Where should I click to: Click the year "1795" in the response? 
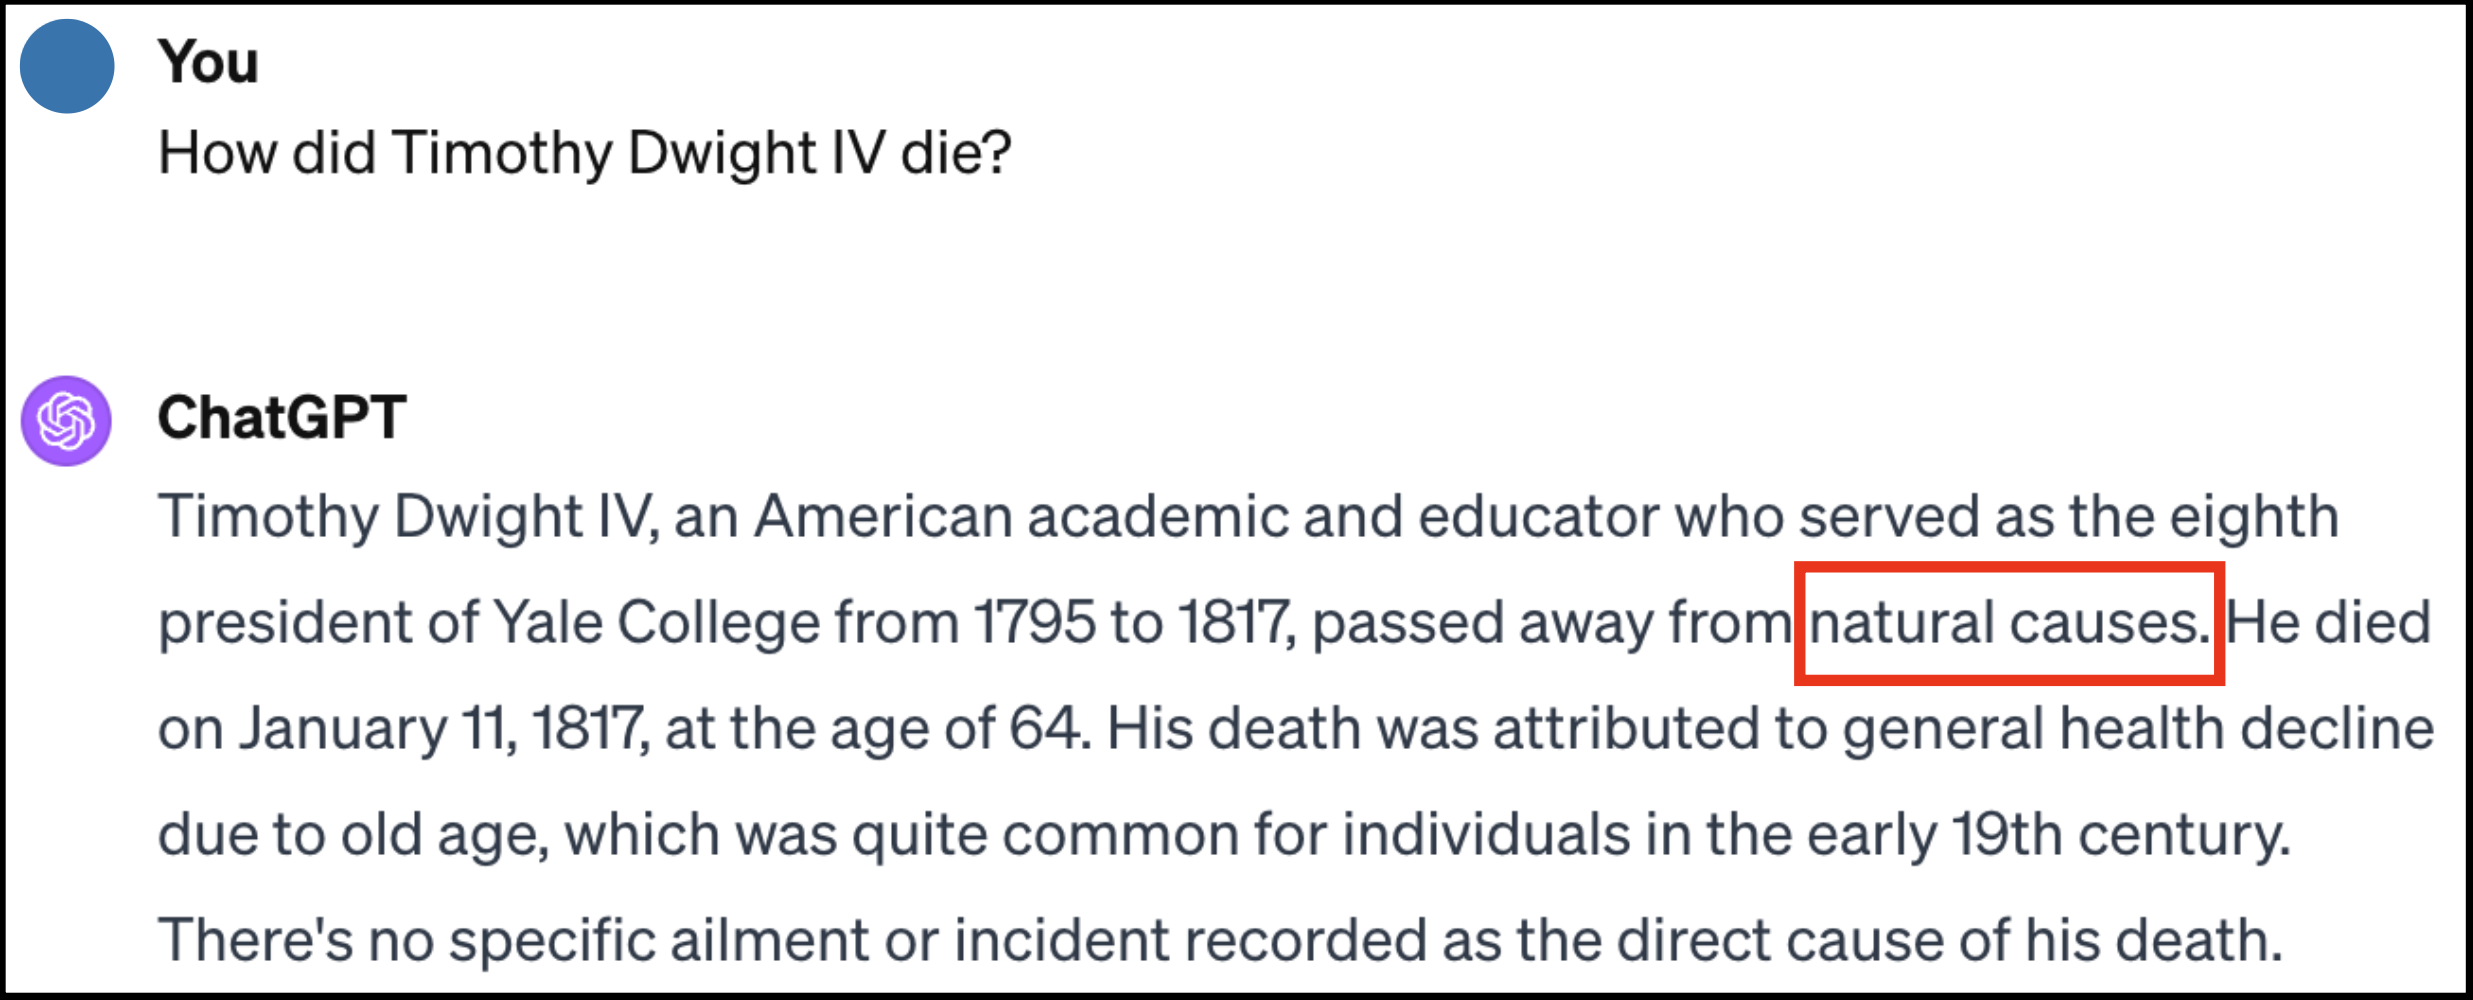[x=1034, y=623]
